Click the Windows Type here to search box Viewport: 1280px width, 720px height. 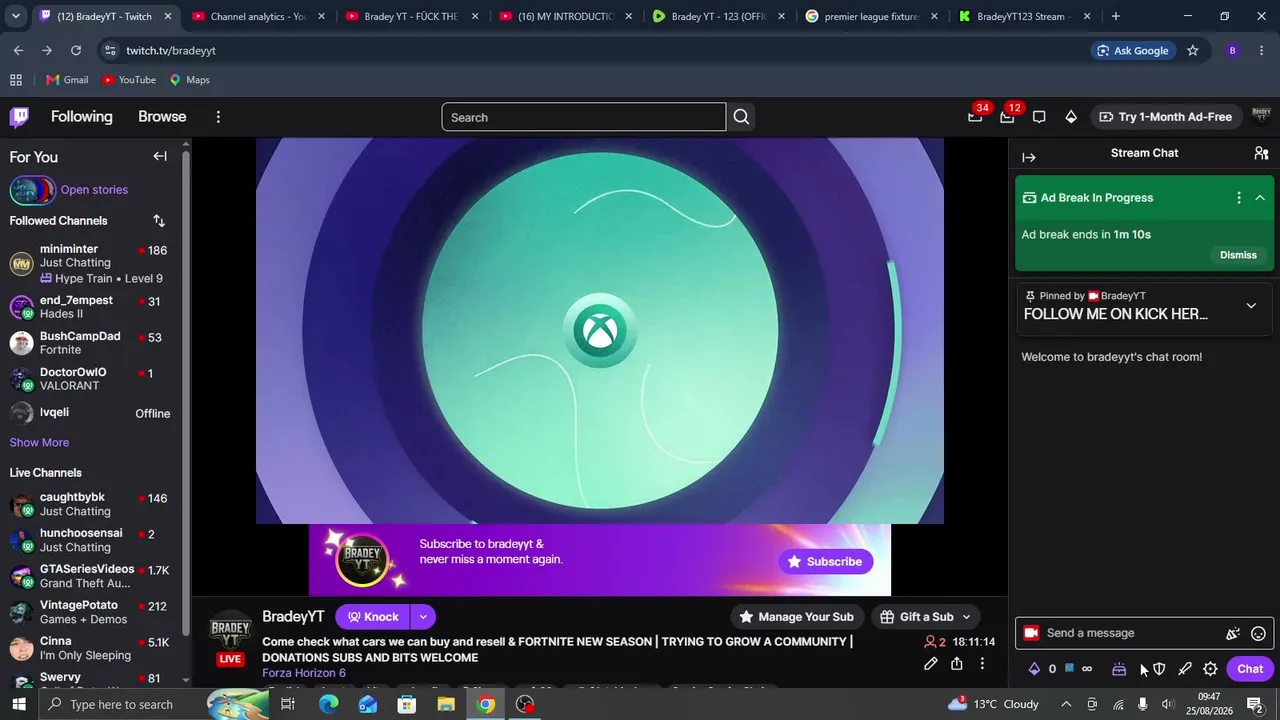click(121, 705)
